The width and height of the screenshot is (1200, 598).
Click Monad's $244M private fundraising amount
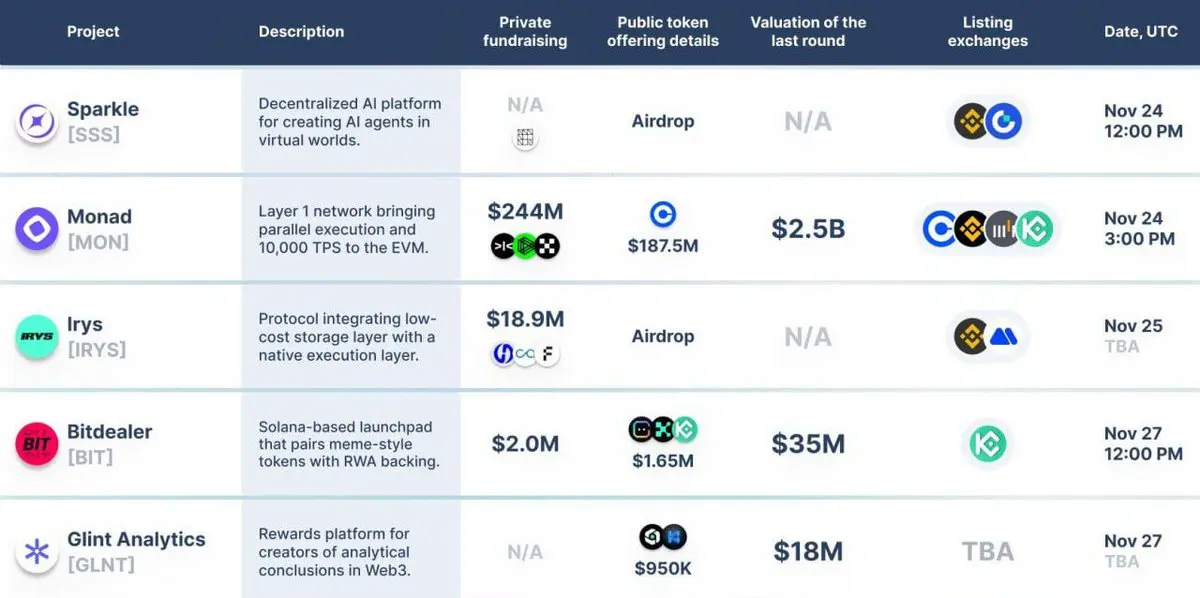[x=525, y=211]
